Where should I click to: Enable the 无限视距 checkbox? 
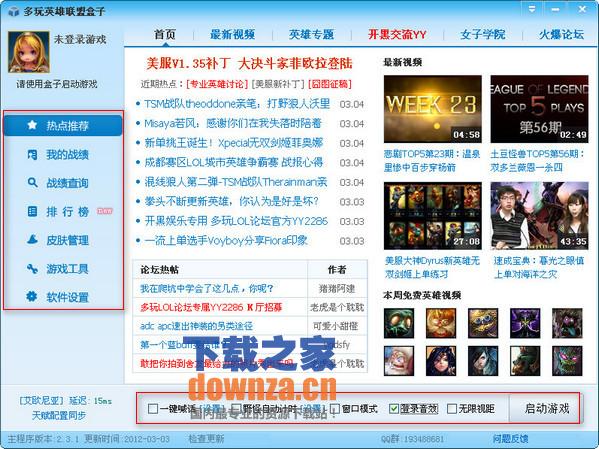452,409
